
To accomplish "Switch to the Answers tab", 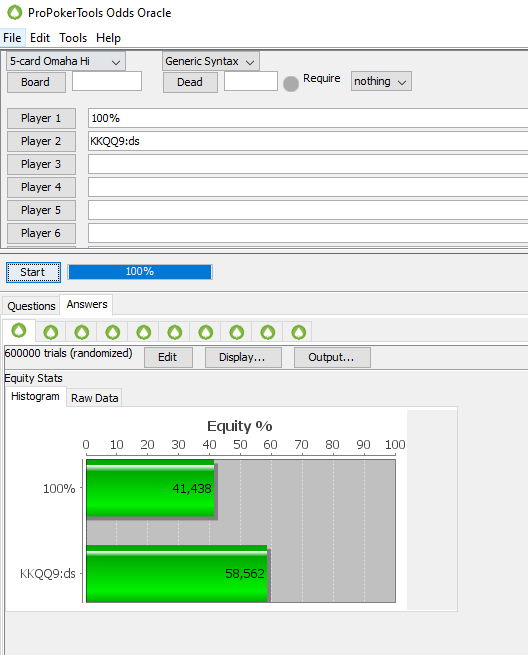I will (87, 305).
